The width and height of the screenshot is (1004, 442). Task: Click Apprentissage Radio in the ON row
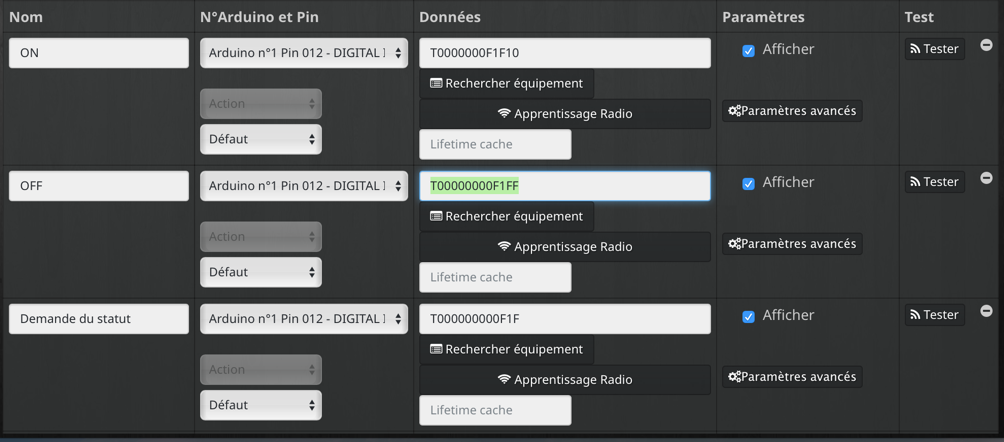pyautogui.click(x=565, y=114)
